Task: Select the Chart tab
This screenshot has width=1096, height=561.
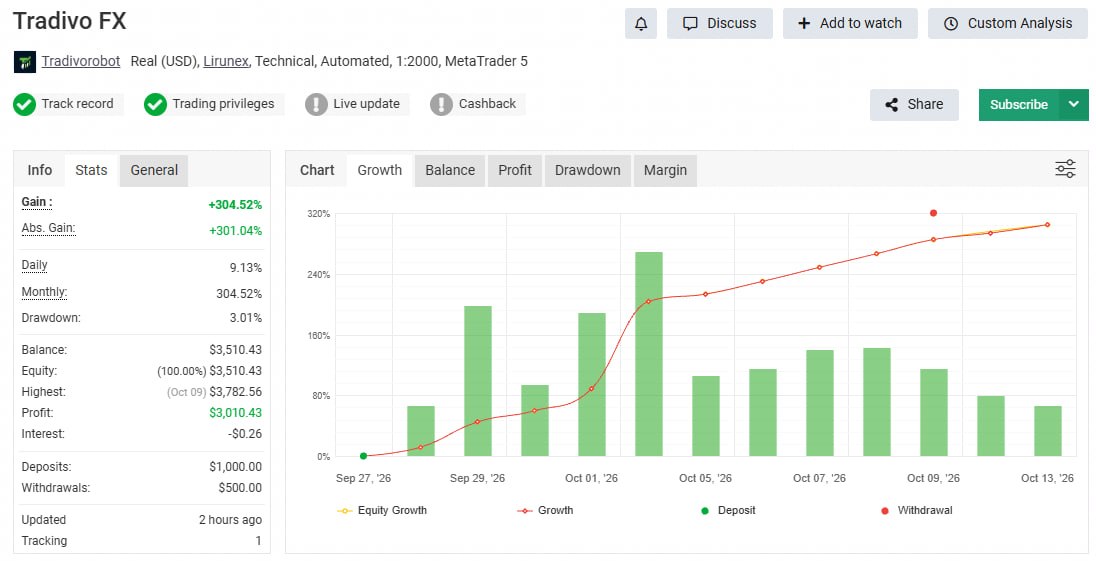Action: [317, 170]
